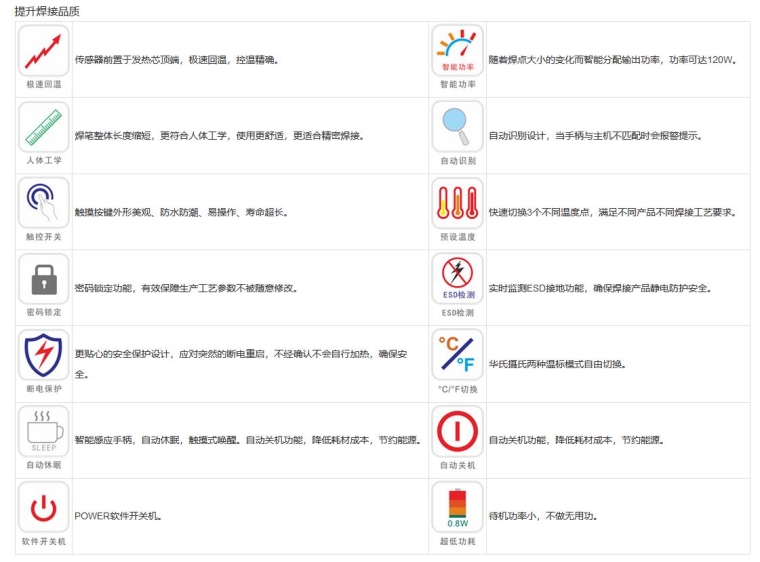
Task: Click the gray 智能功率 caption below the icon
Action: (x=458, y=84)
